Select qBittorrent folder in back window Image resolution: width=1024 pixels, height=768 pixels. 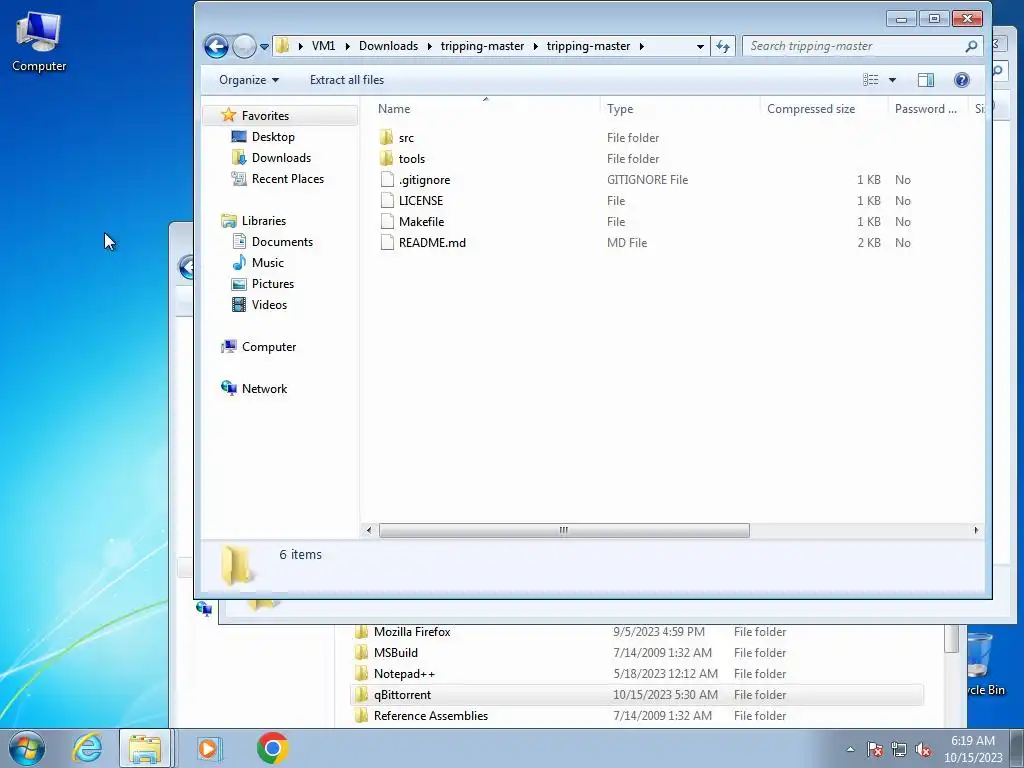click(402, 694)
